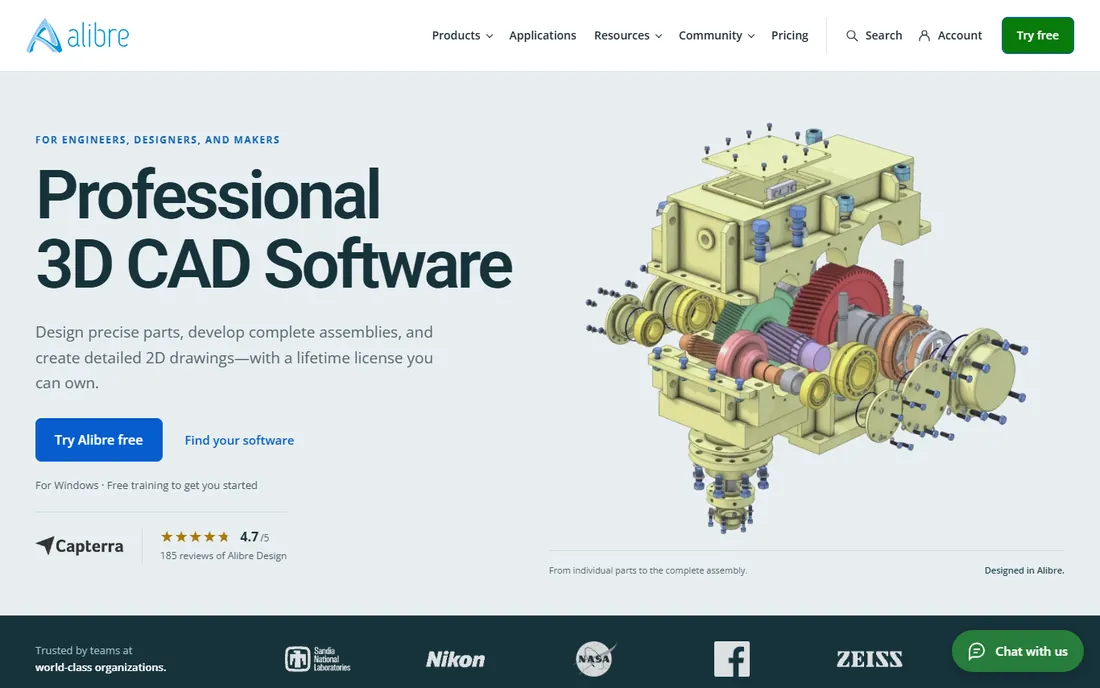1100x688 pixels.
Task: Click the From individual parts caption text
Action: tap(648, 570)
